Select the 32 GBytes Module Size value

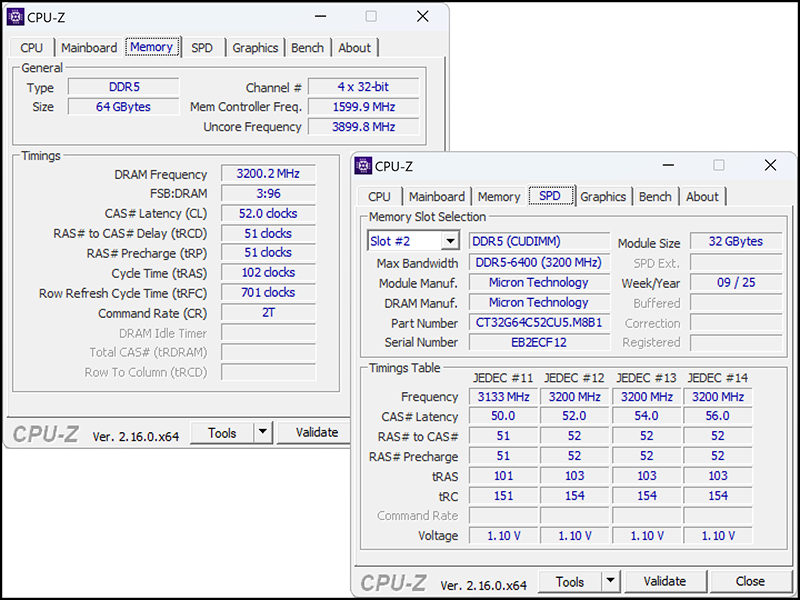tap(736, 241)
